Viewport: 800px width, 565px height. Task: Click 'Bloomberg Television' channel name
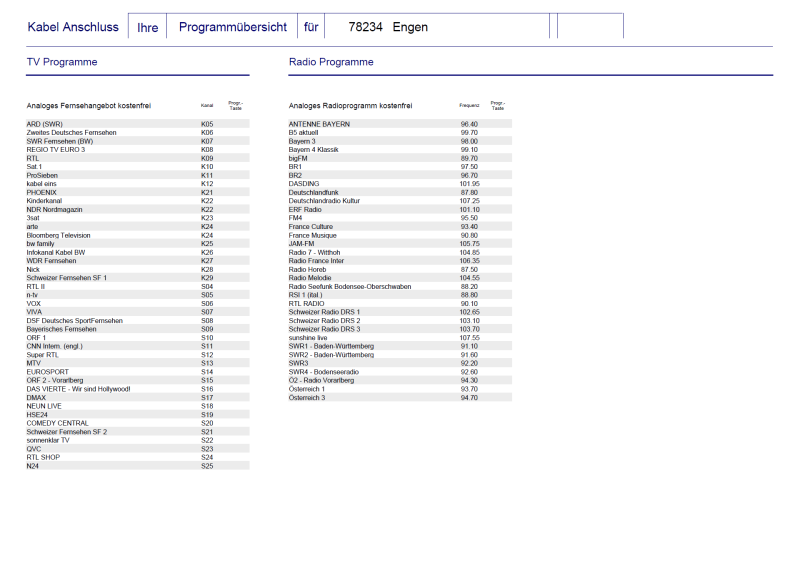click(58, 235)
